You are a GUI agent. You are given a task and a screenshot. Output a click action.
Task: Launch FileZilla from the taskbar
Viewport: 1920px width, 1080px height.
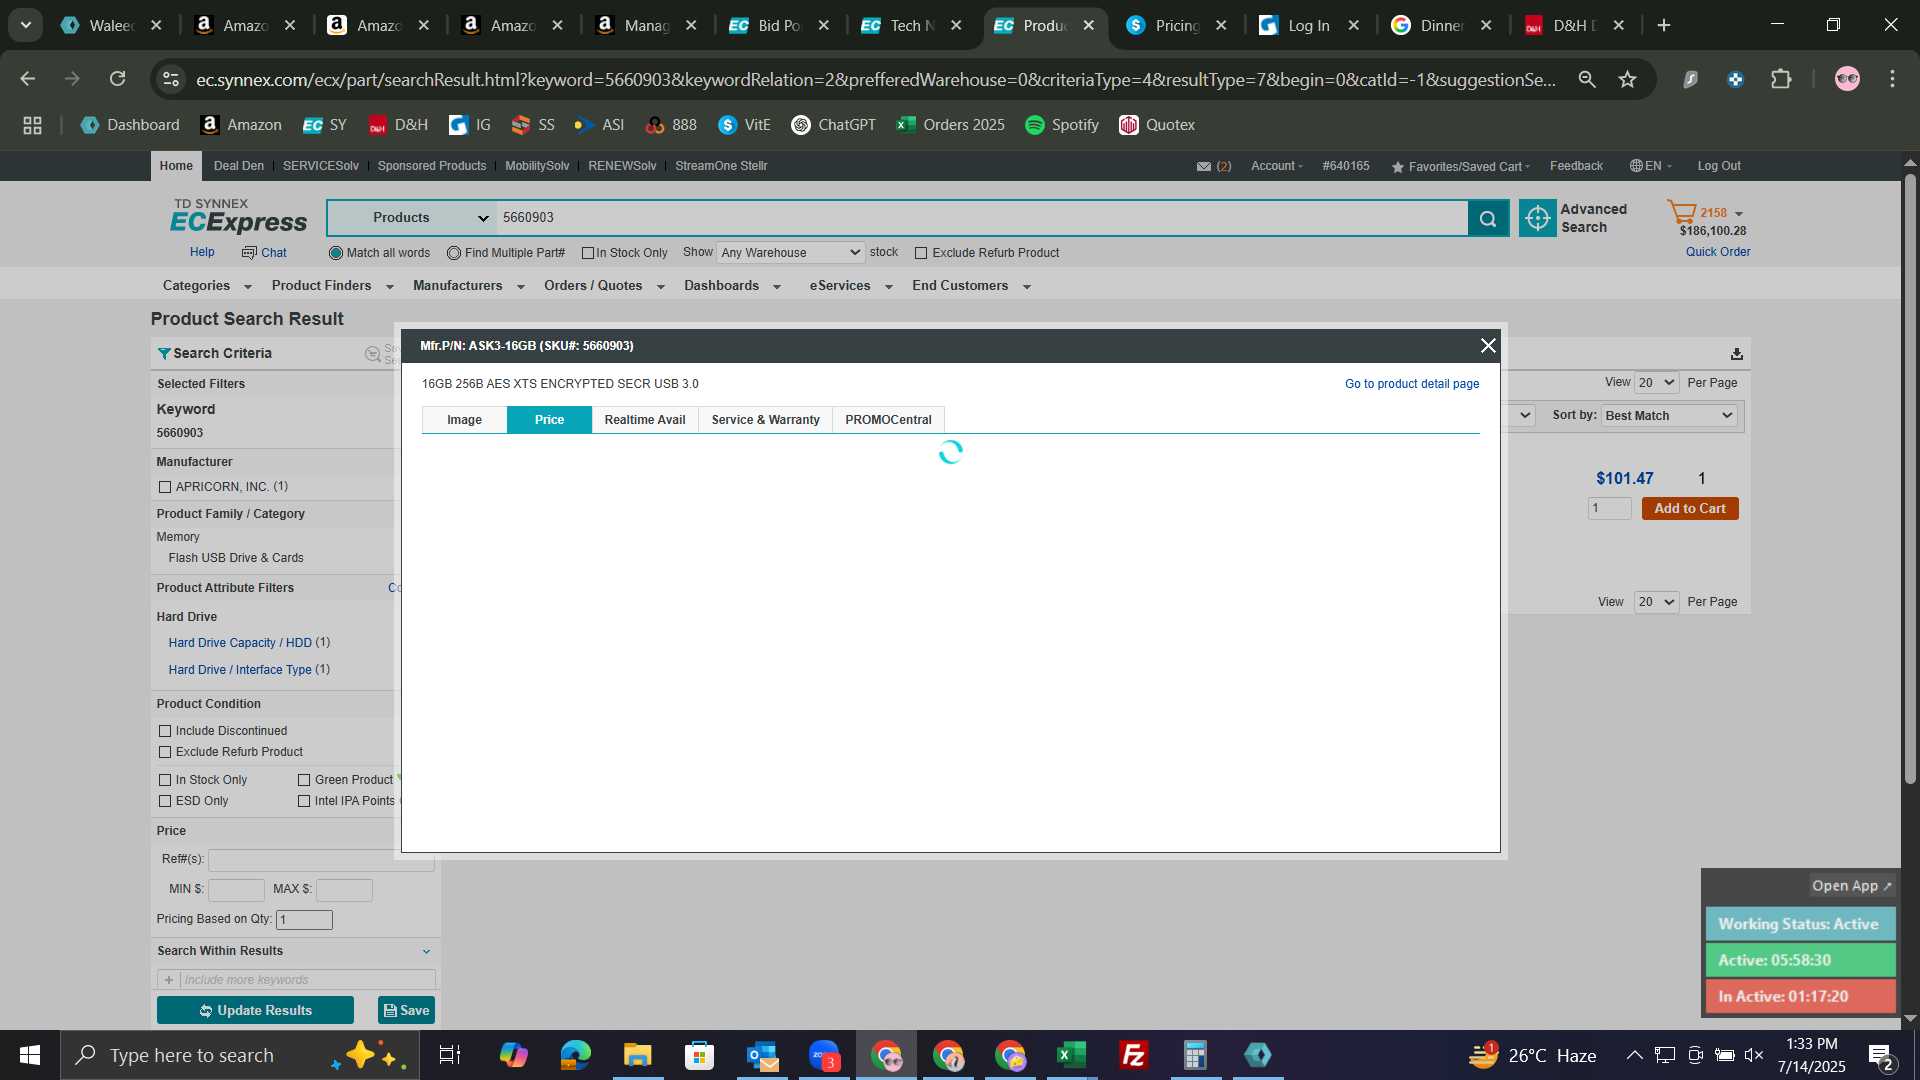point(1134,1055)
